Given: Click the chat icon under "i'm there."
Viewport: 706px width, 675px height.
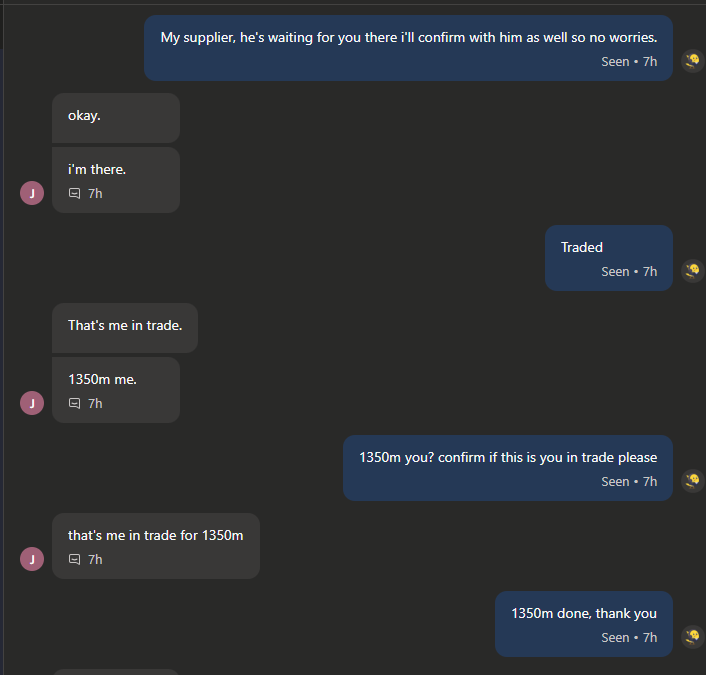Looking at the screenshot, I should tap(74, 194).
